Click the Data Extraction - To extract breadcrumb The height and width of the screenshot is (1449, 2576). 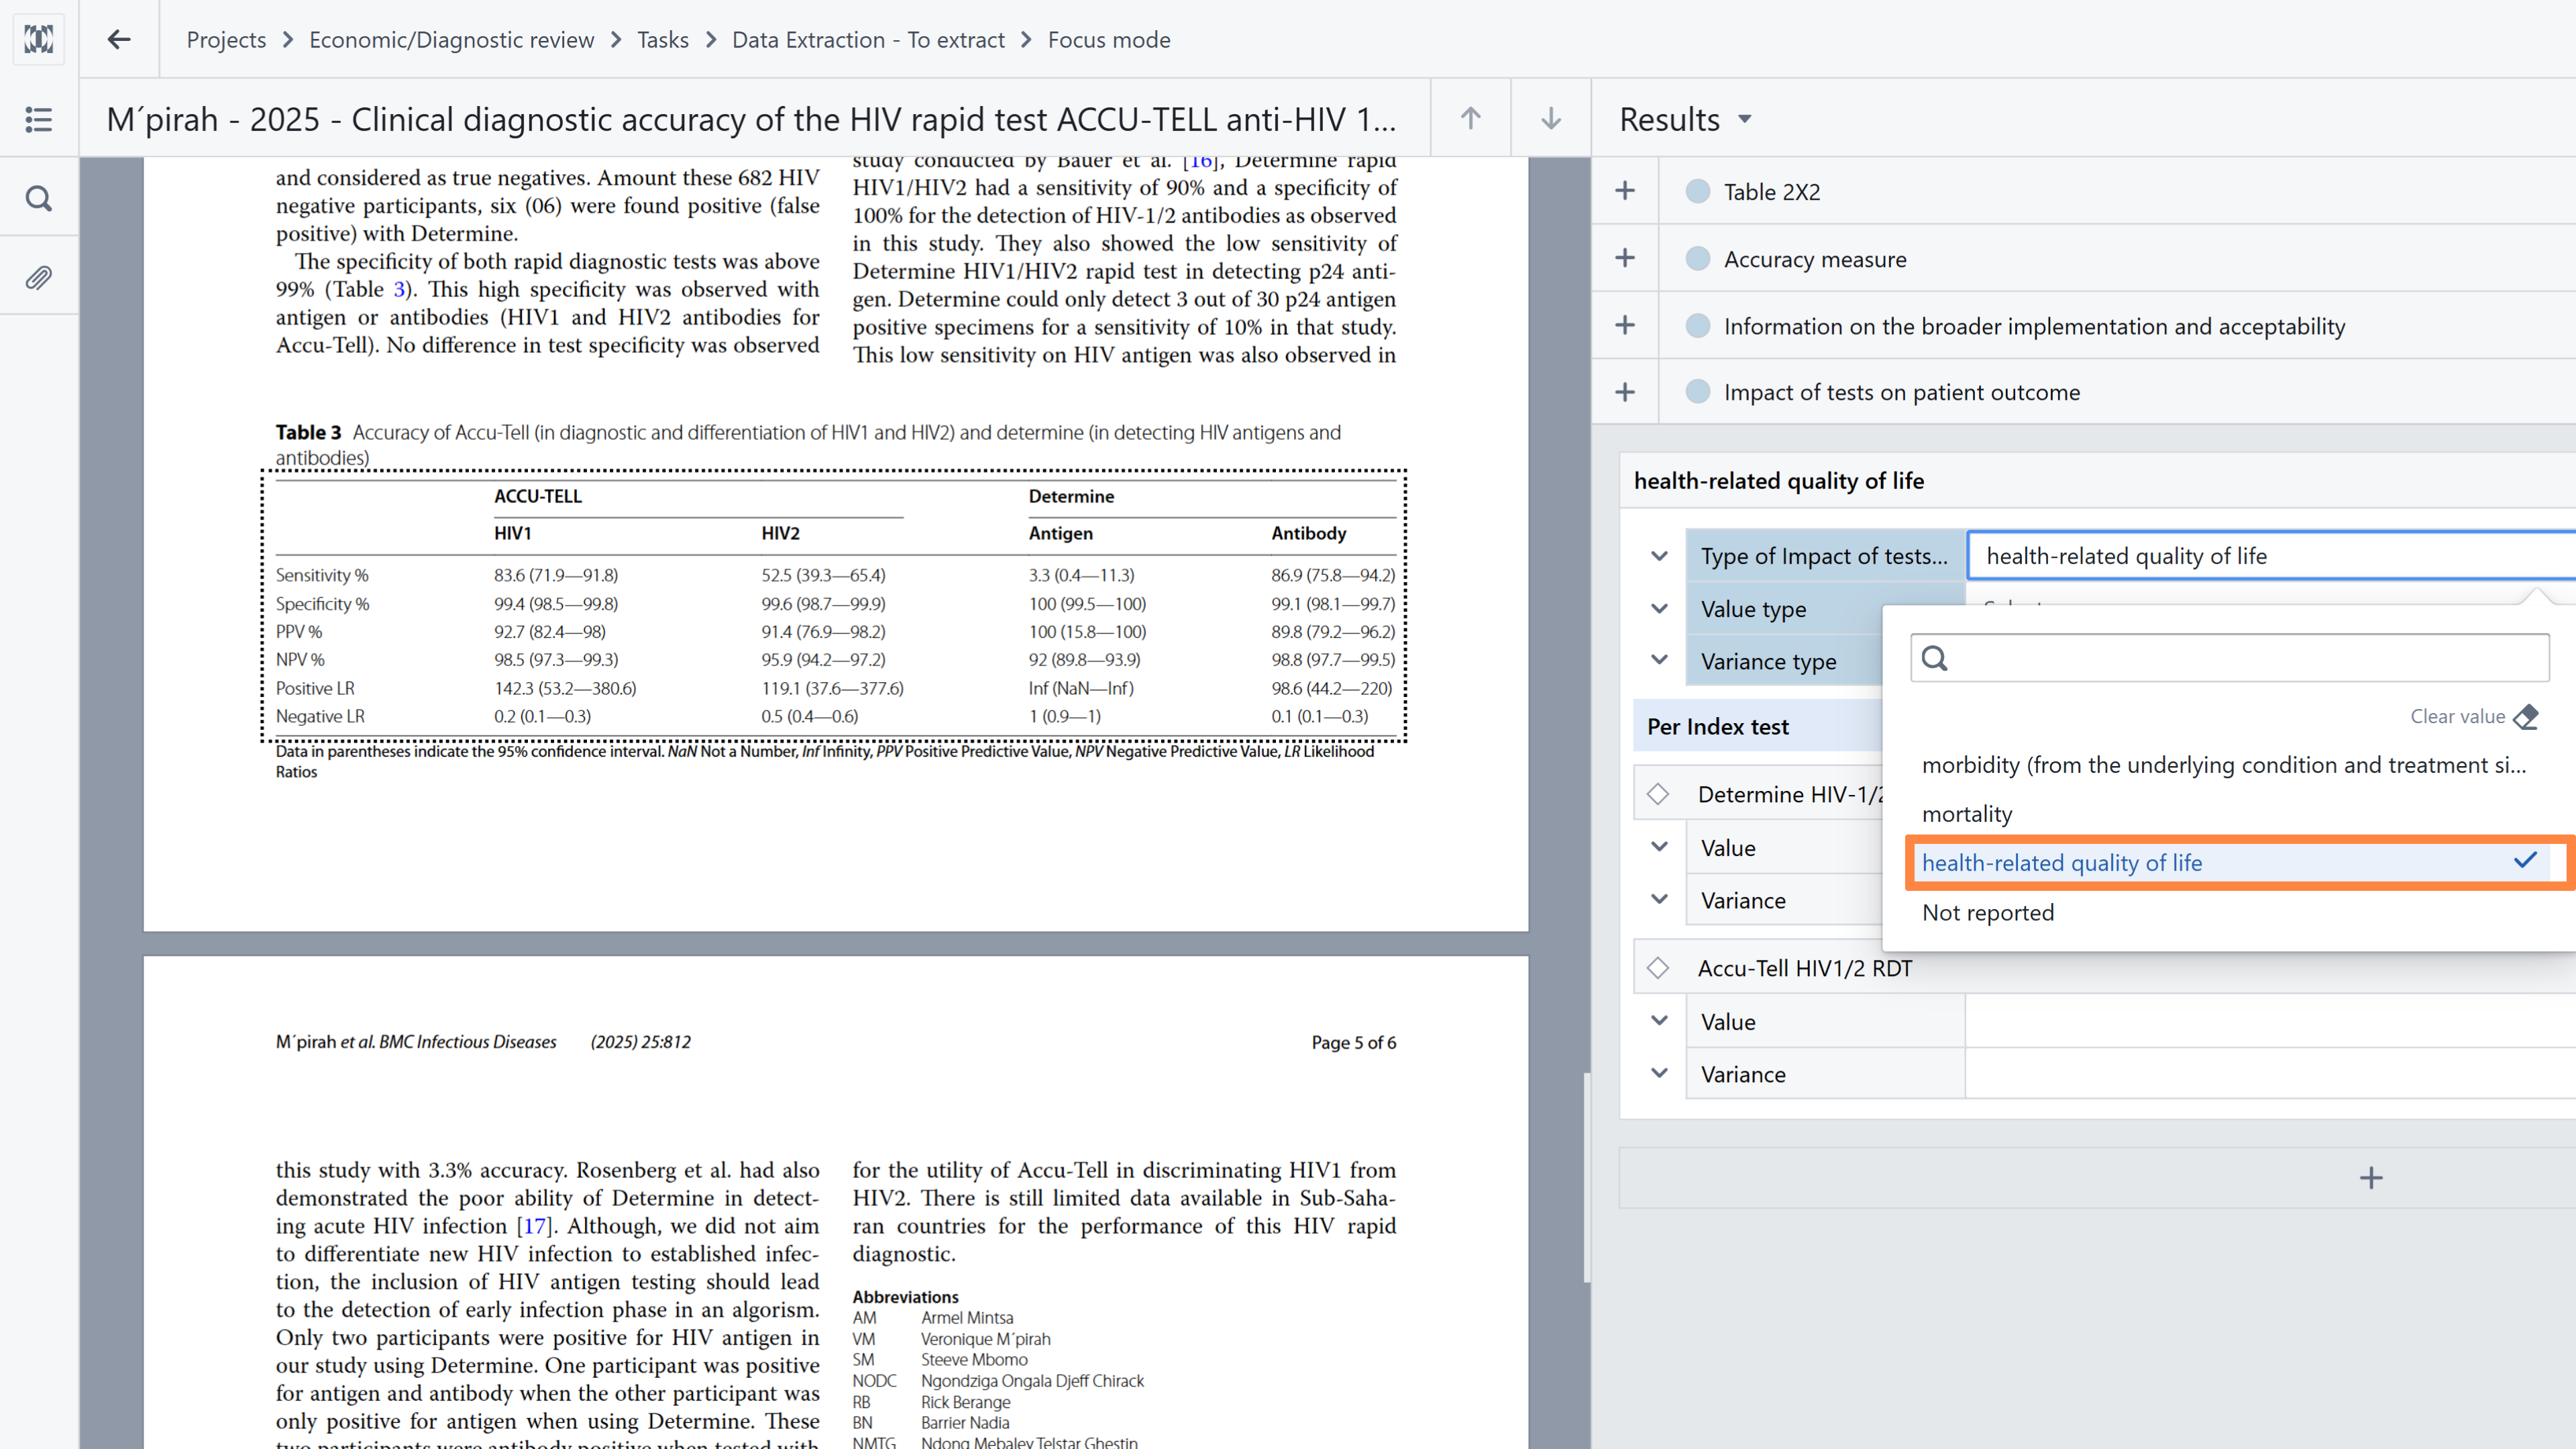click(x=868, y=40)
